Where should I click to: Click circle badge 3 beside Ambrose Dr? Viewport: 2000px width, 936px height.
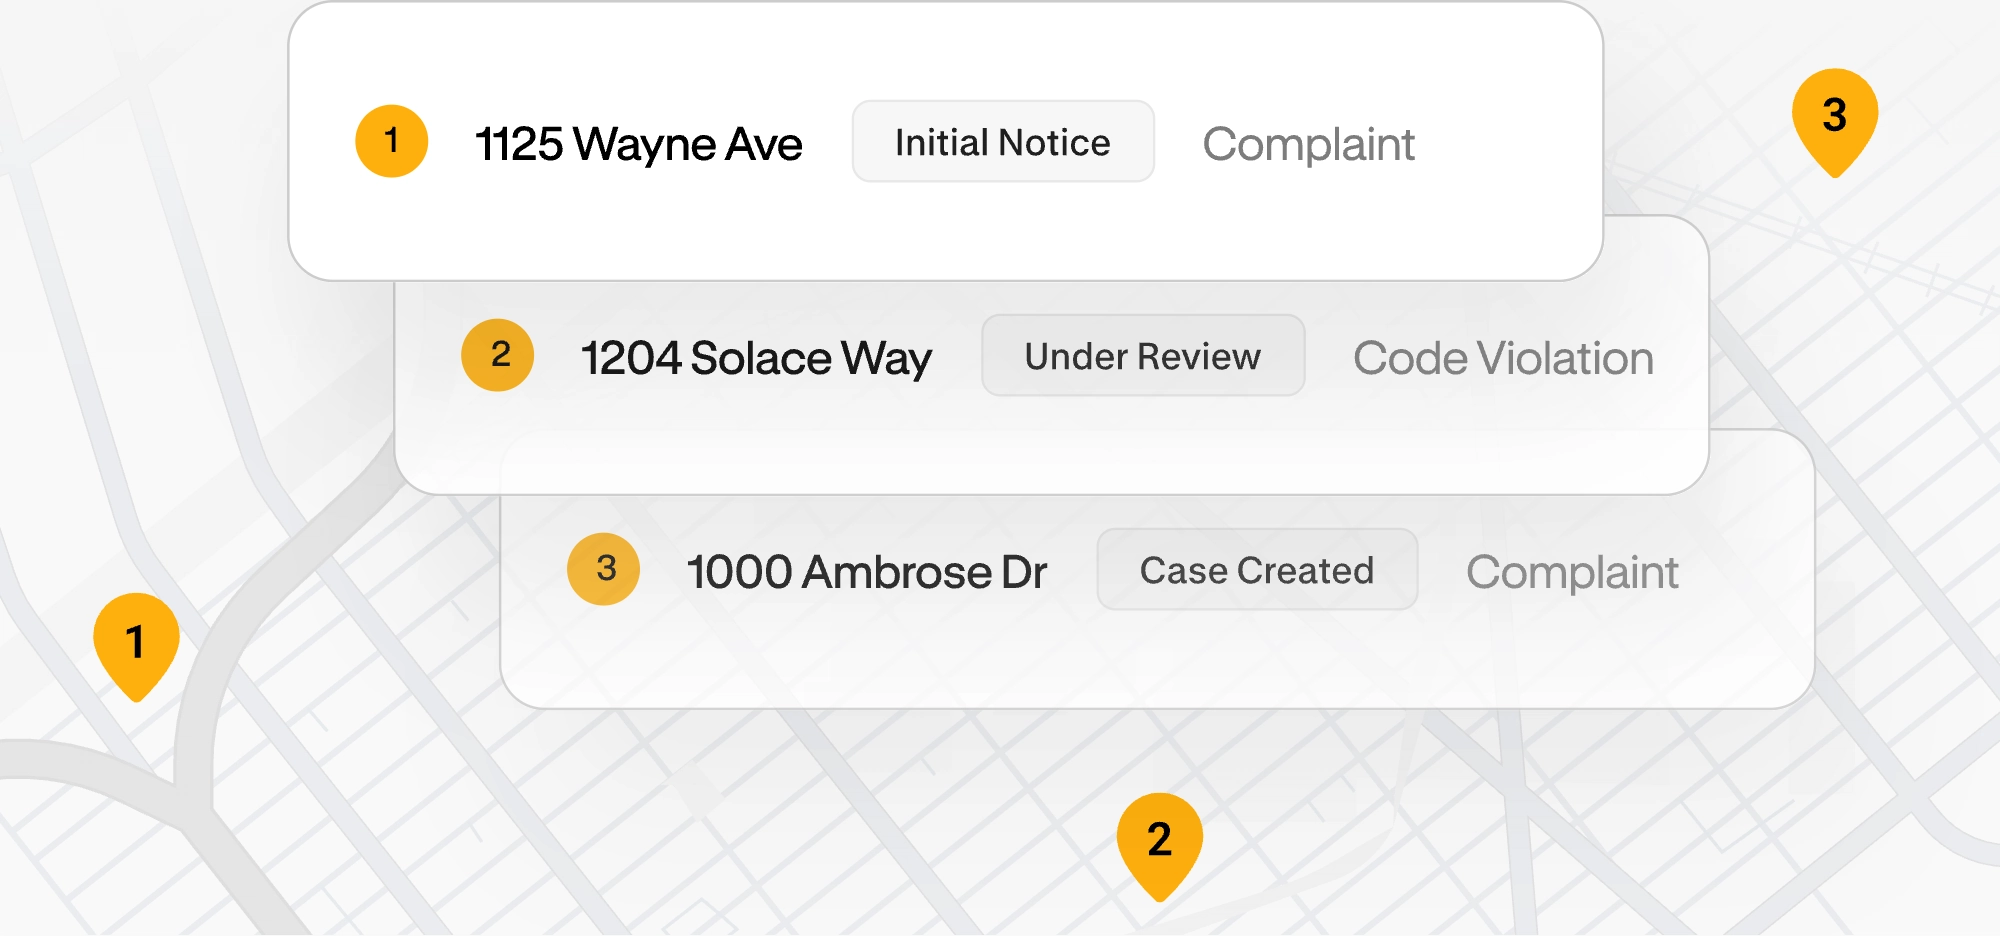pos(604,569)
